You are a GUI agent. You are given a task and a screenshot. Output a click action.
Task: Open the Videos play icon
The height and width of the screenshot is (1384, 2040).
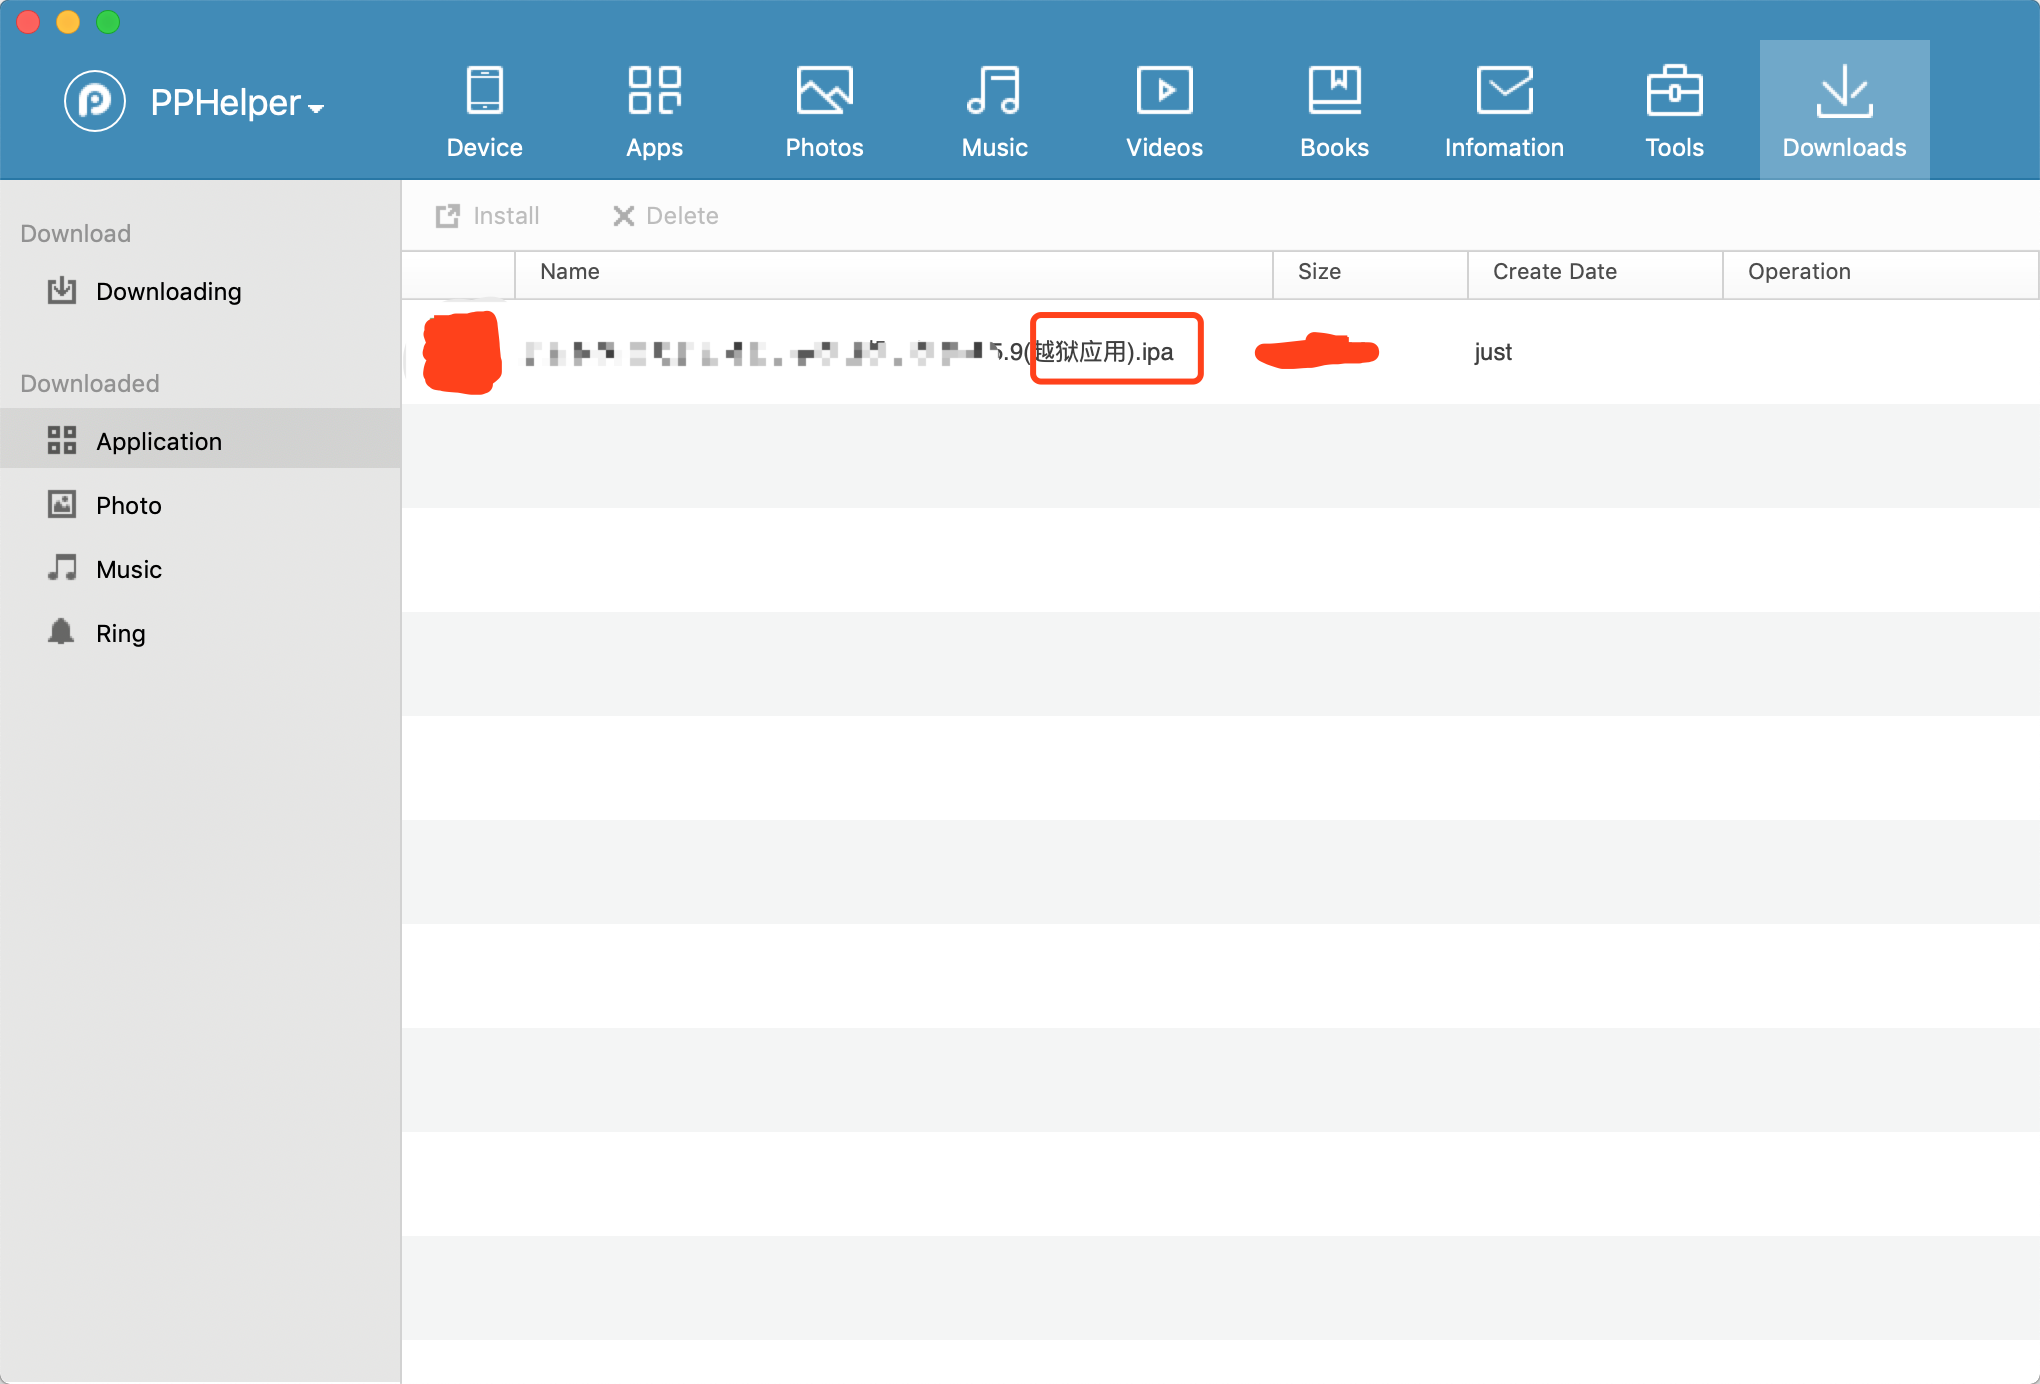click(x=1164, y=91)
